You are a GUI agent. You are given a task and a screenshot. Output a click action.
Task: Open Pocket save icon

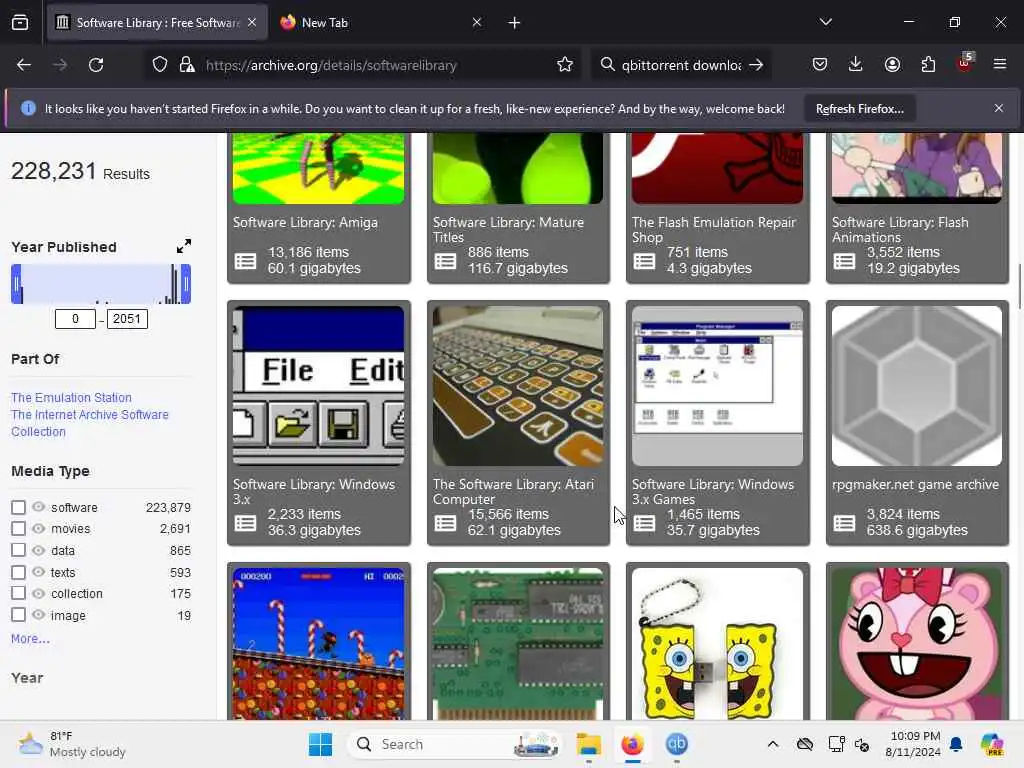coord(820,64)
